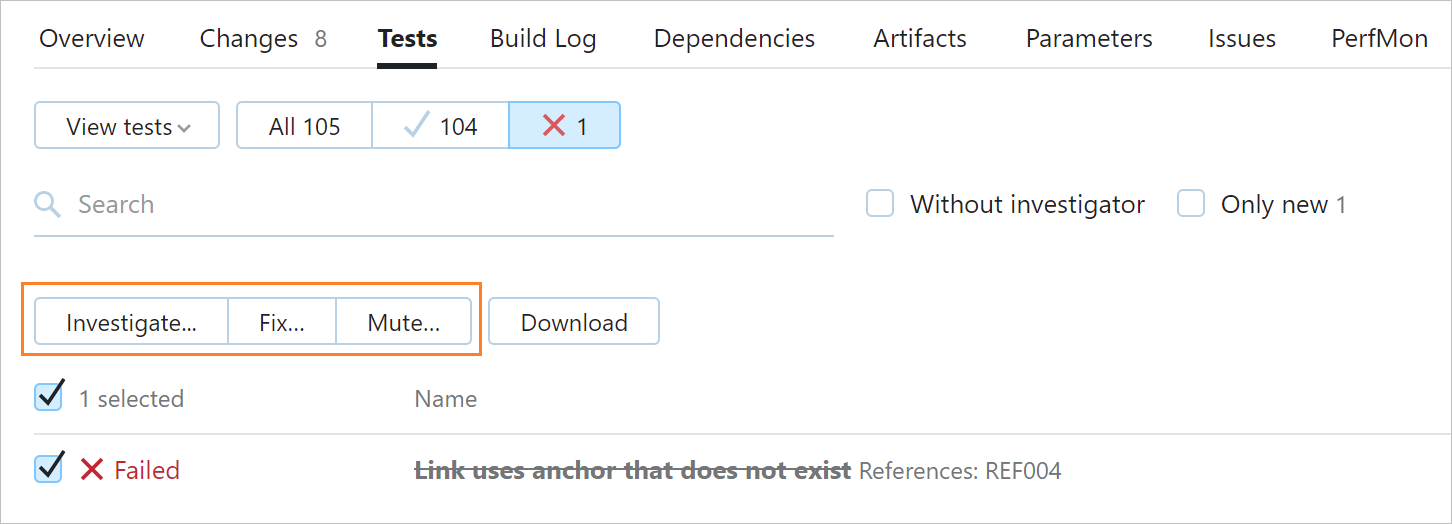The image size is (1452, 524).
Task: Focus the test Search field
Action: [x=450, y=205]
